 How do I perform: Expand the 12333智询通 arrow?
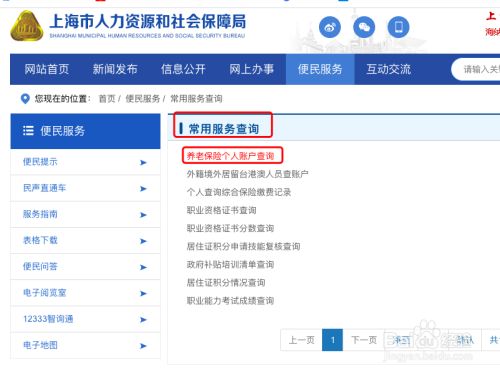point(143,319)
